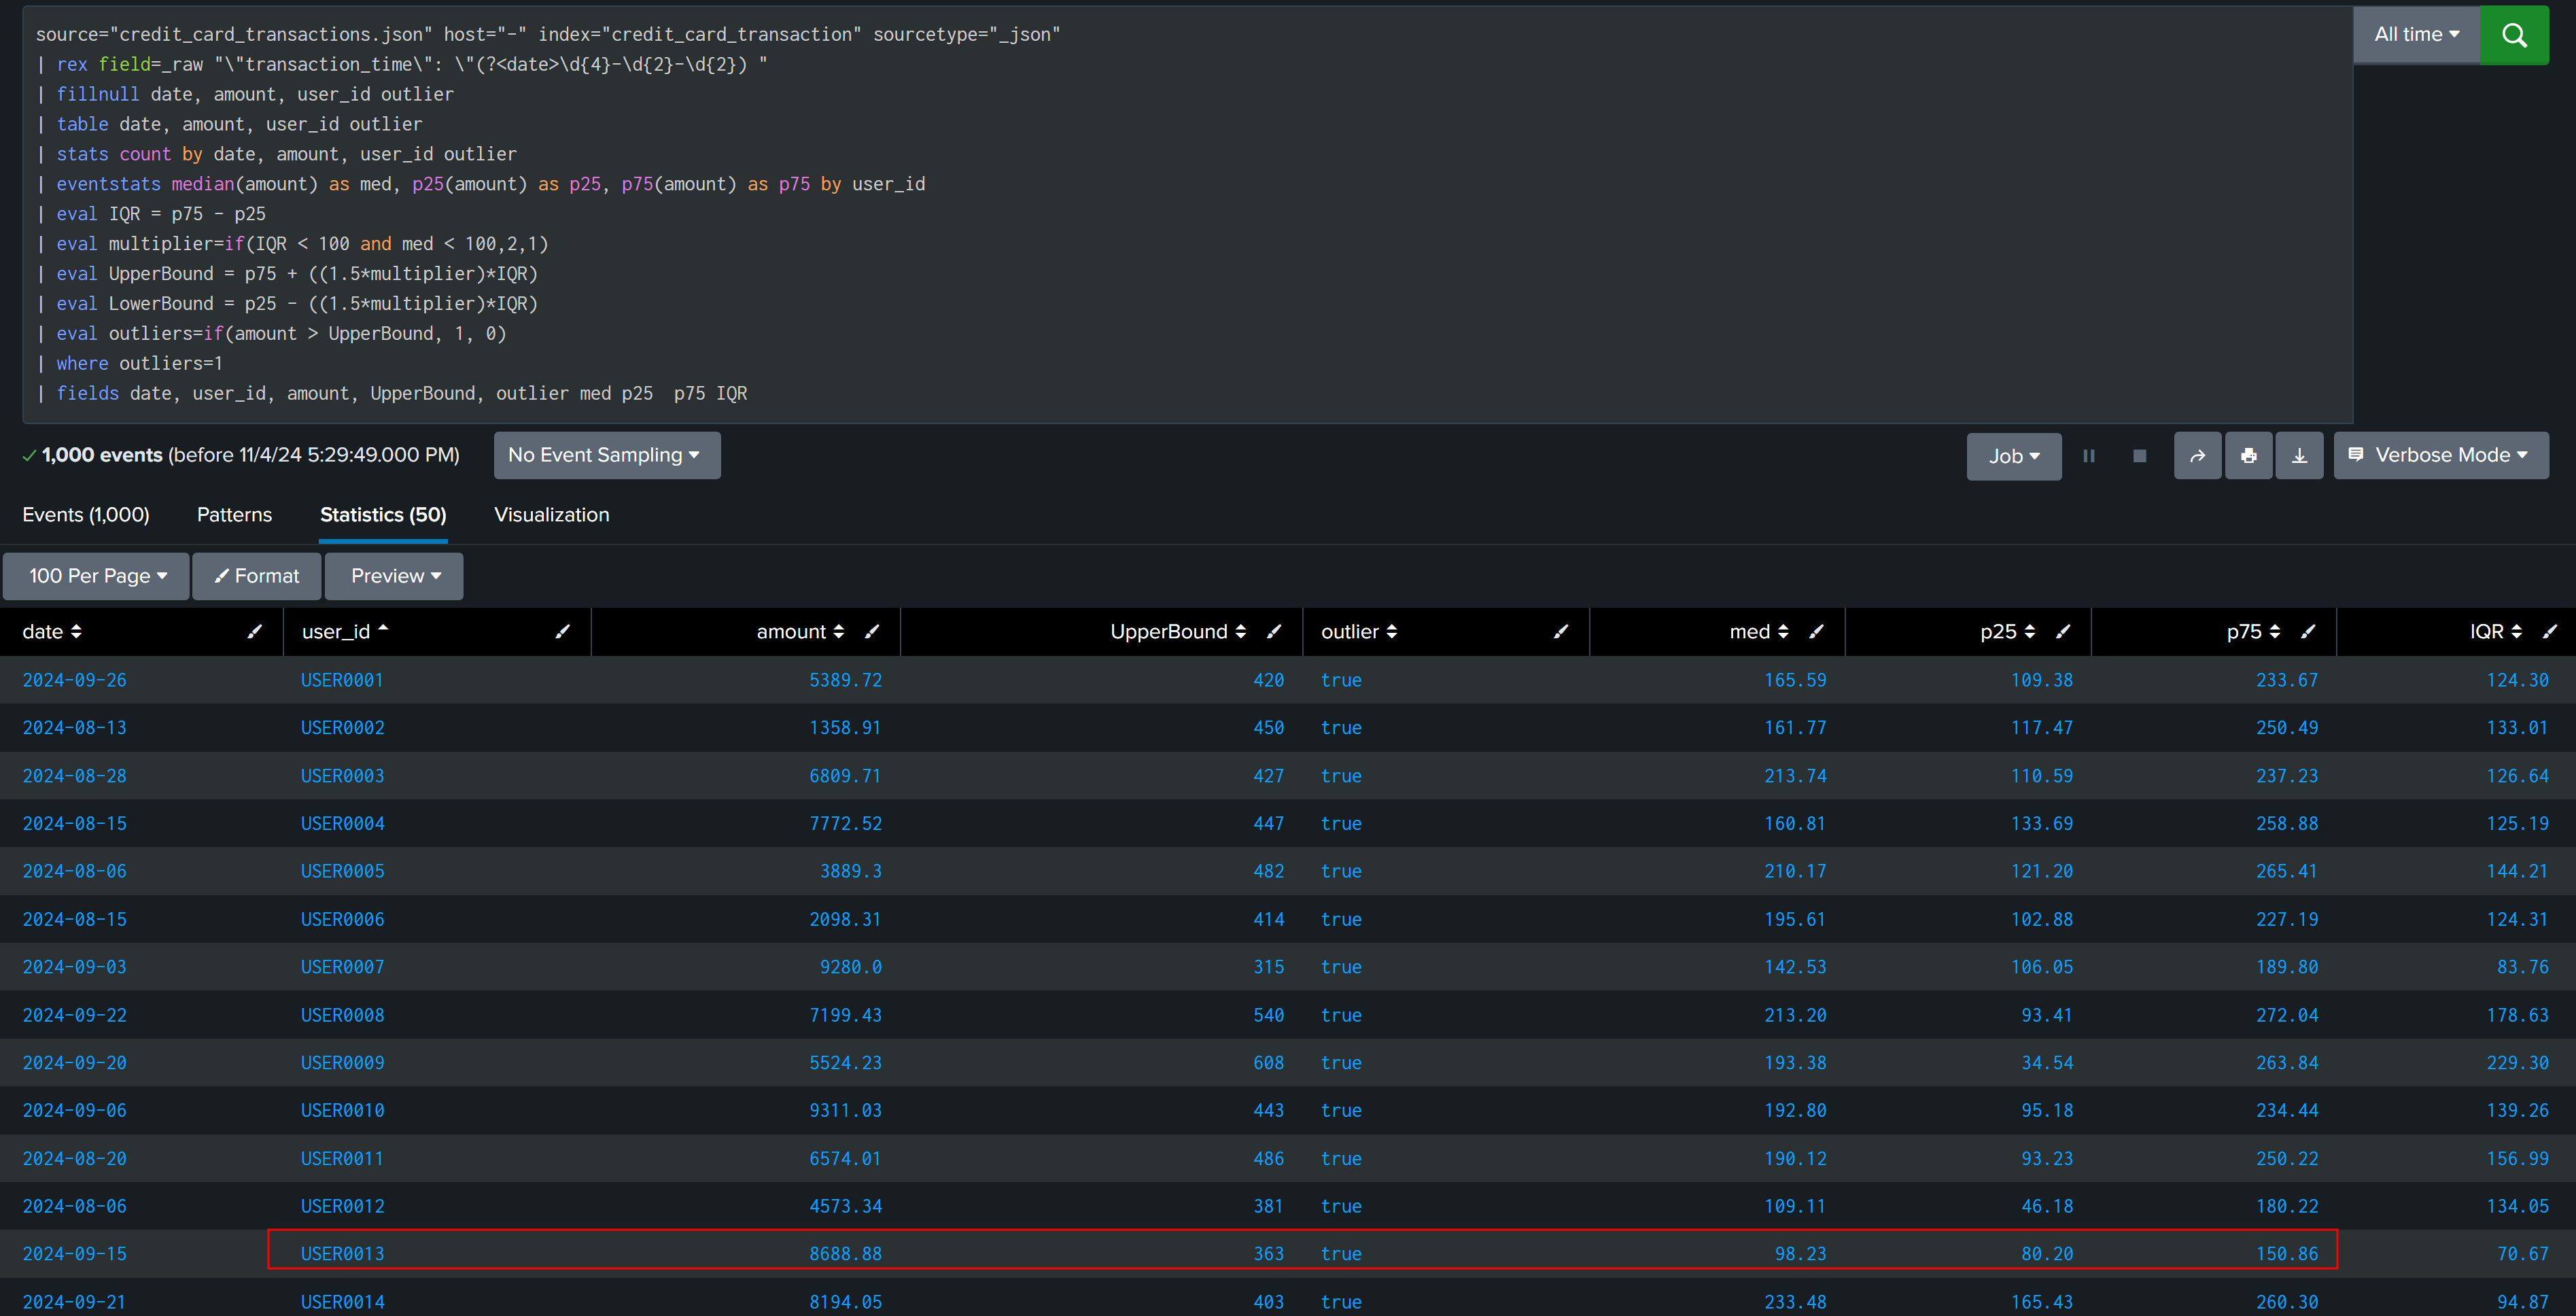Expand the No Event Sampling dropdown
The image size is (2576, 1316).
coord(606,455)
